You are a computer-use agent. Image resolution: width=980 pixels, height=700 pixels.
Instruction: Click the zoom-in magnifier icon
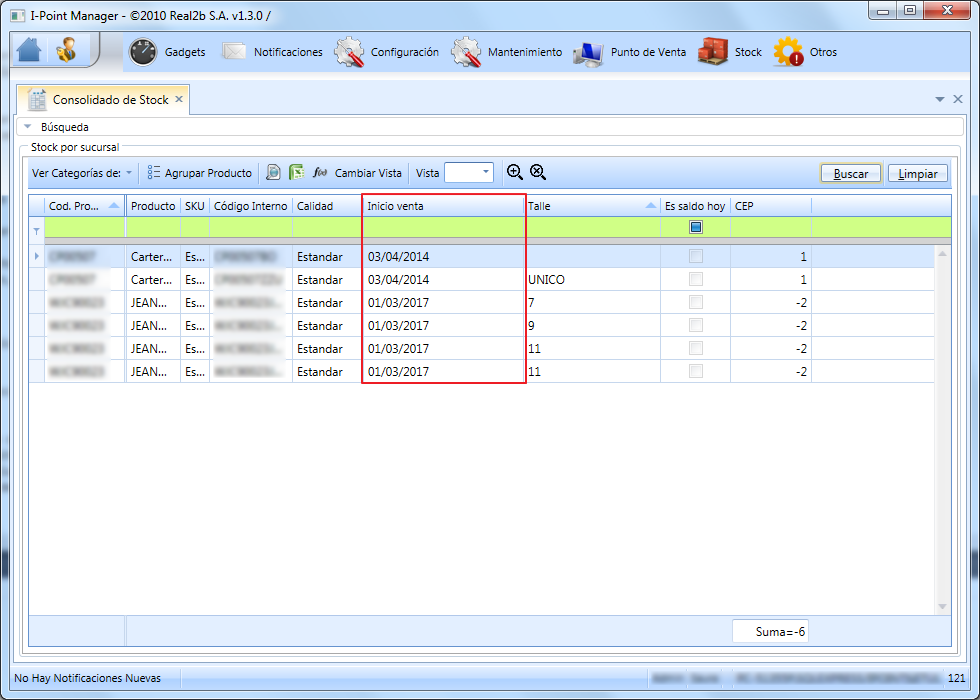click(x=514, y=172)
